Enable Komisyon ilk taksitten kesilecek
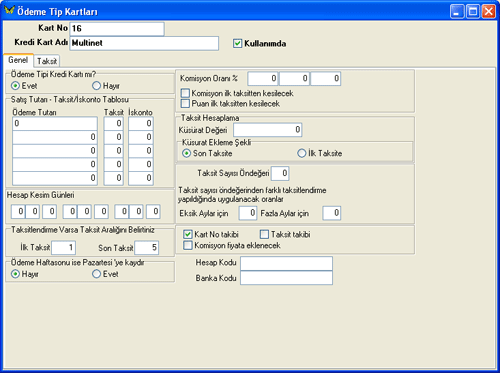Viewport: 500px width, 373px height. pyautogui.click(x=185, y=93)
